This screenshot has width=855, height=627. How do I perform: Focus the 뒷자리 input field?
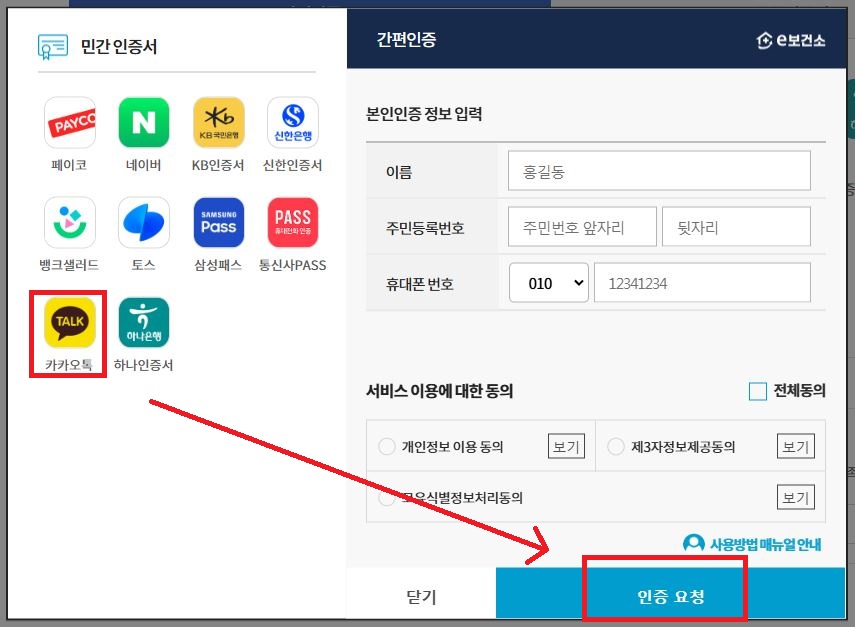click(736, 226)
